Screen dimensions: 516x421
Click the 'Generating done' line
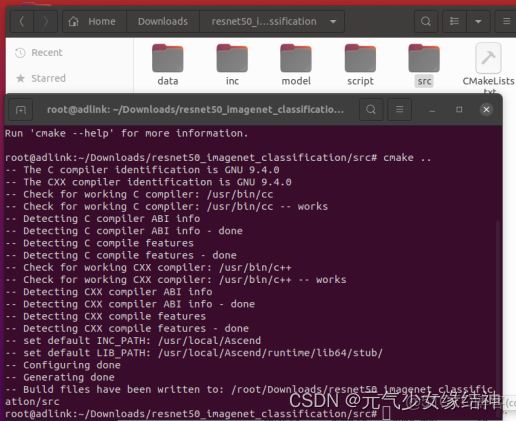pos(60,377)
